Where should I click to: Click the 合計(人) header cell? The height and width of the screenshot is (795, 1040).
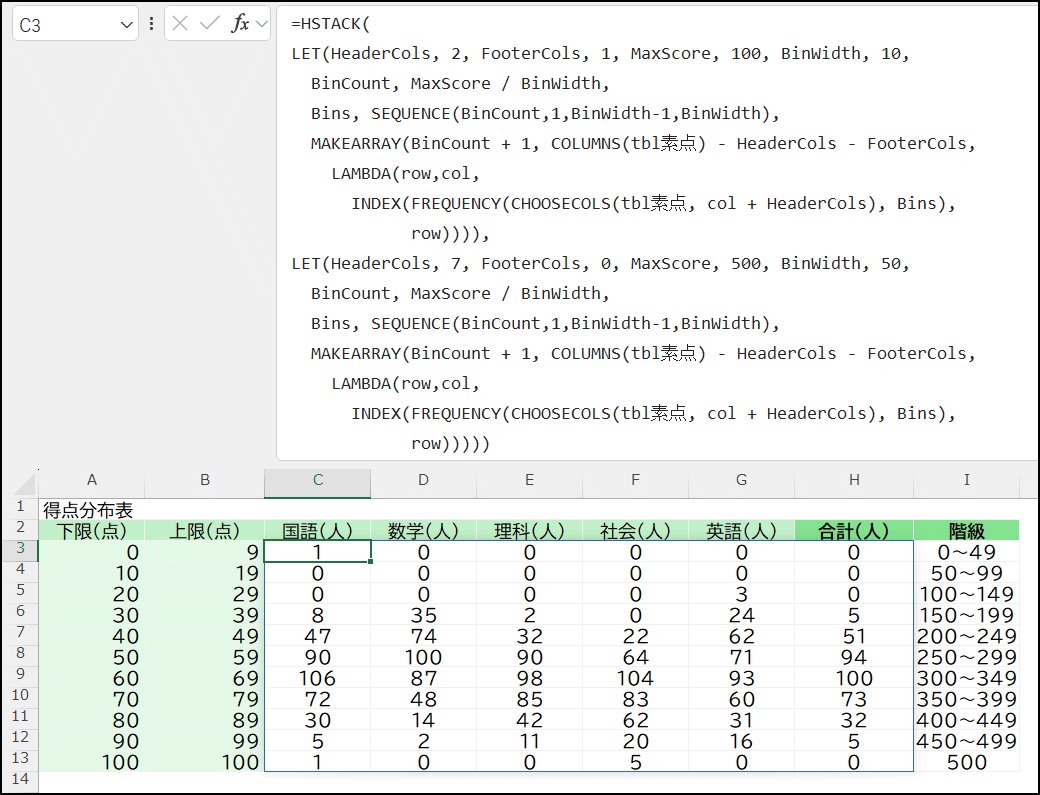coord(854,530)
